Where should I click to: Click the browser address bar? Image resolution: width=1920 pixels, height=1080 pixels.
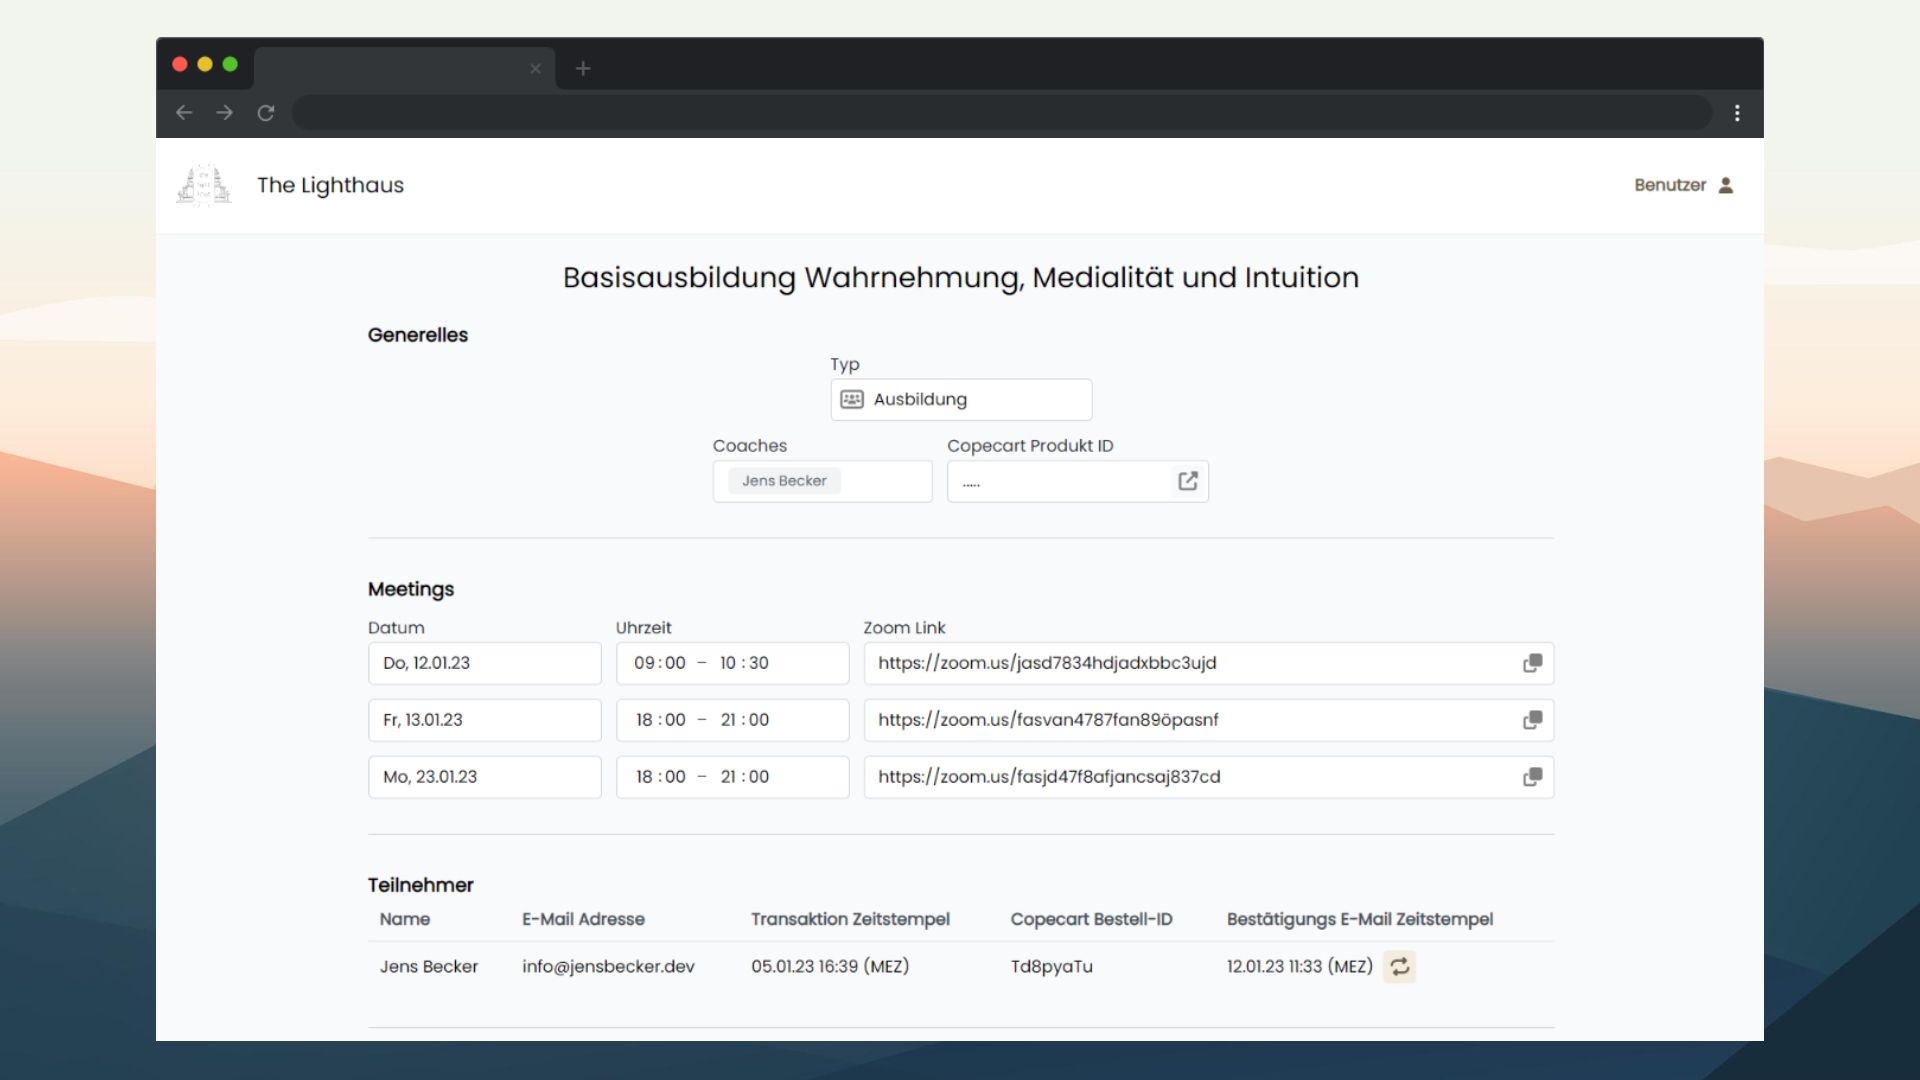click(1000, 113)
